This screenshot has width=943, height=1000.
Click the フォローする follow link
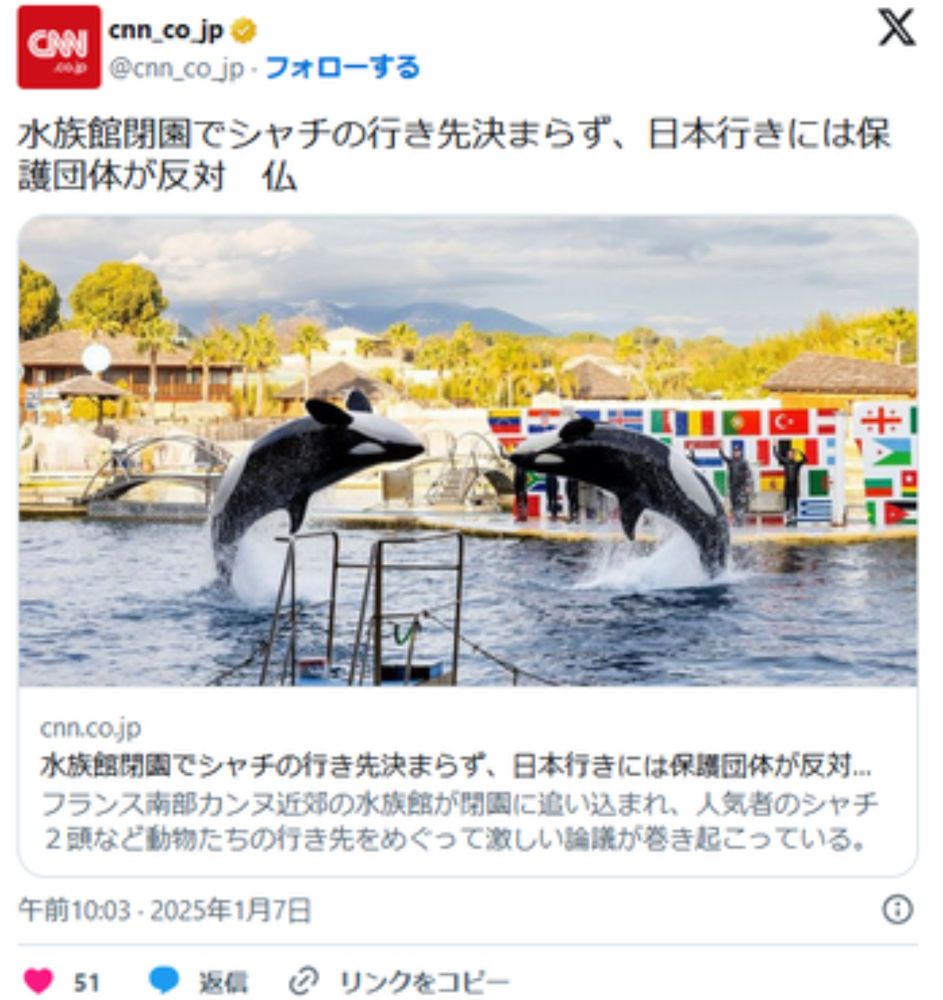coord(342,68)
